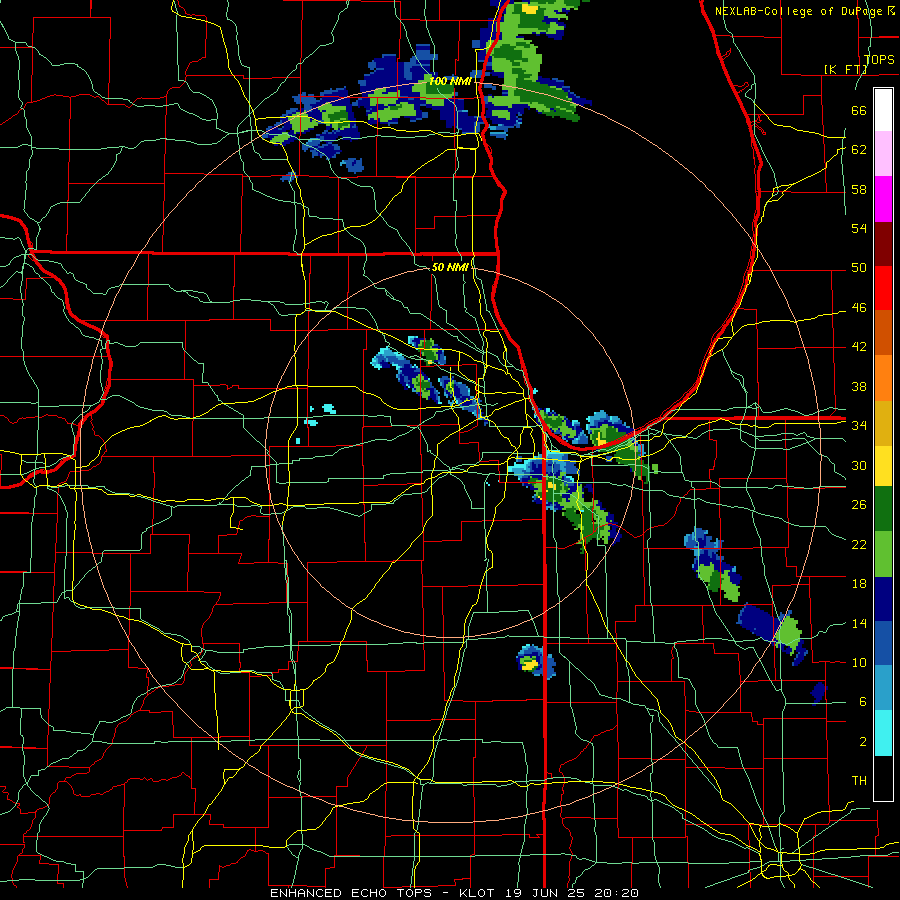Click the isolated yellow-core storm cell south of the 50 NMI ring
This screenshot has width=900, height=900.
(536, 661)
